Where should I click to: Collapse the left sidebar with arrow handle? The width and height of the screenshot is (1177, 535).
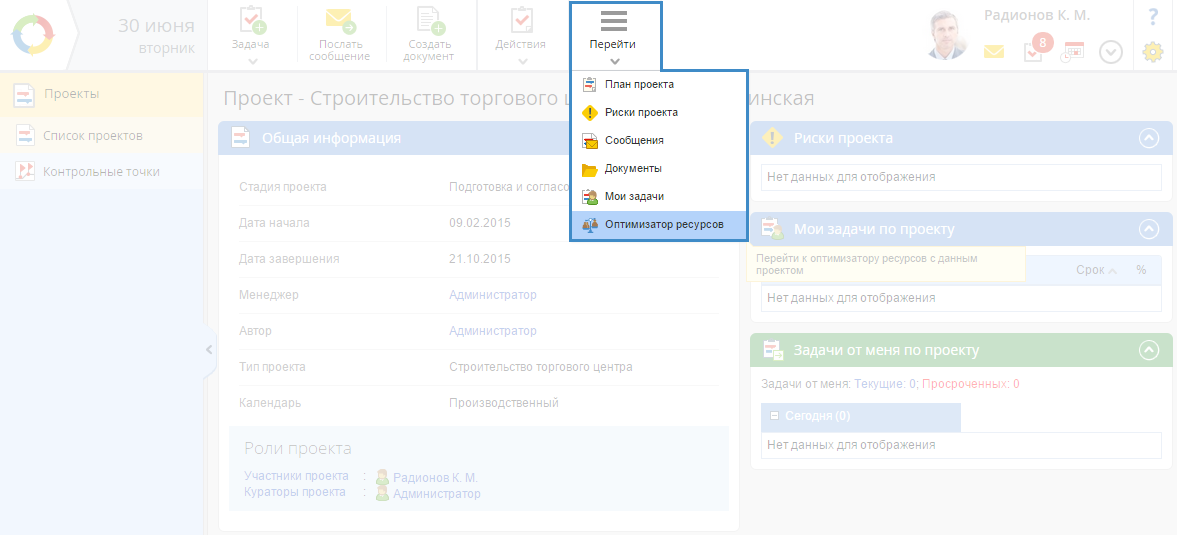point(209,349)
